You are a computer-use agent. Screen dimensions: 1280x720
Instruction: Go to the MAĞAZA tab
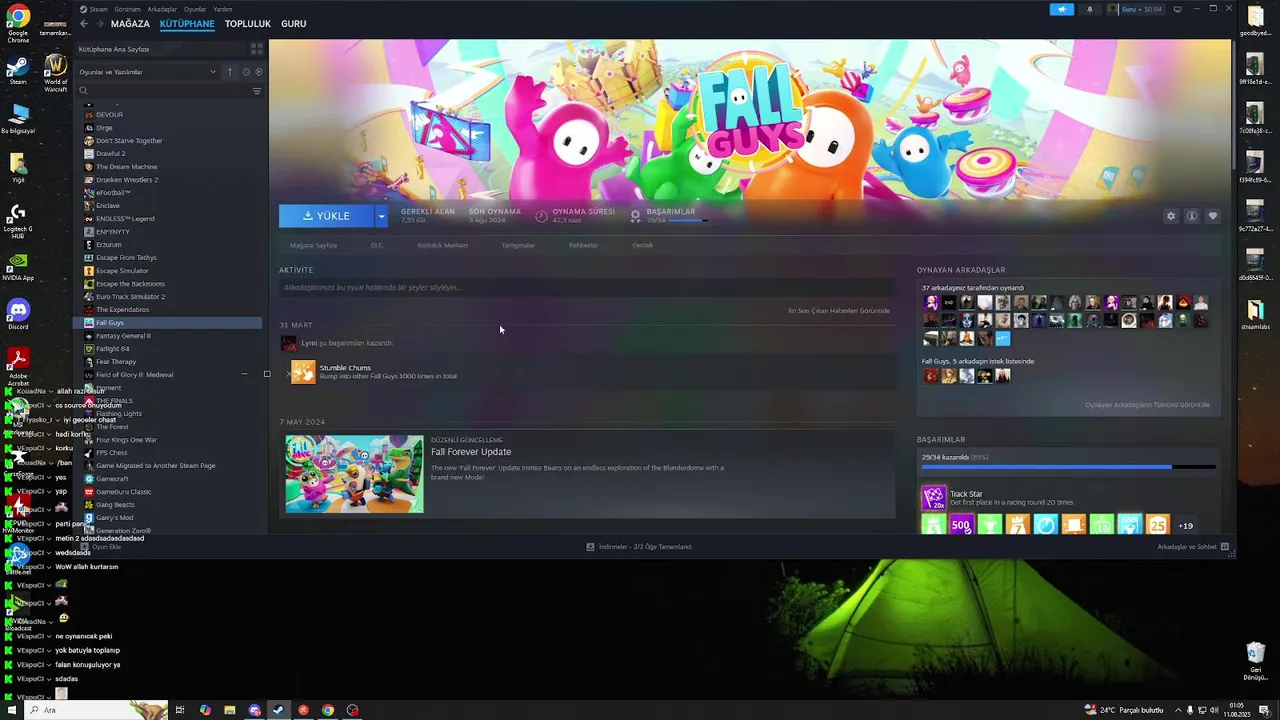[x=130, y=24]
